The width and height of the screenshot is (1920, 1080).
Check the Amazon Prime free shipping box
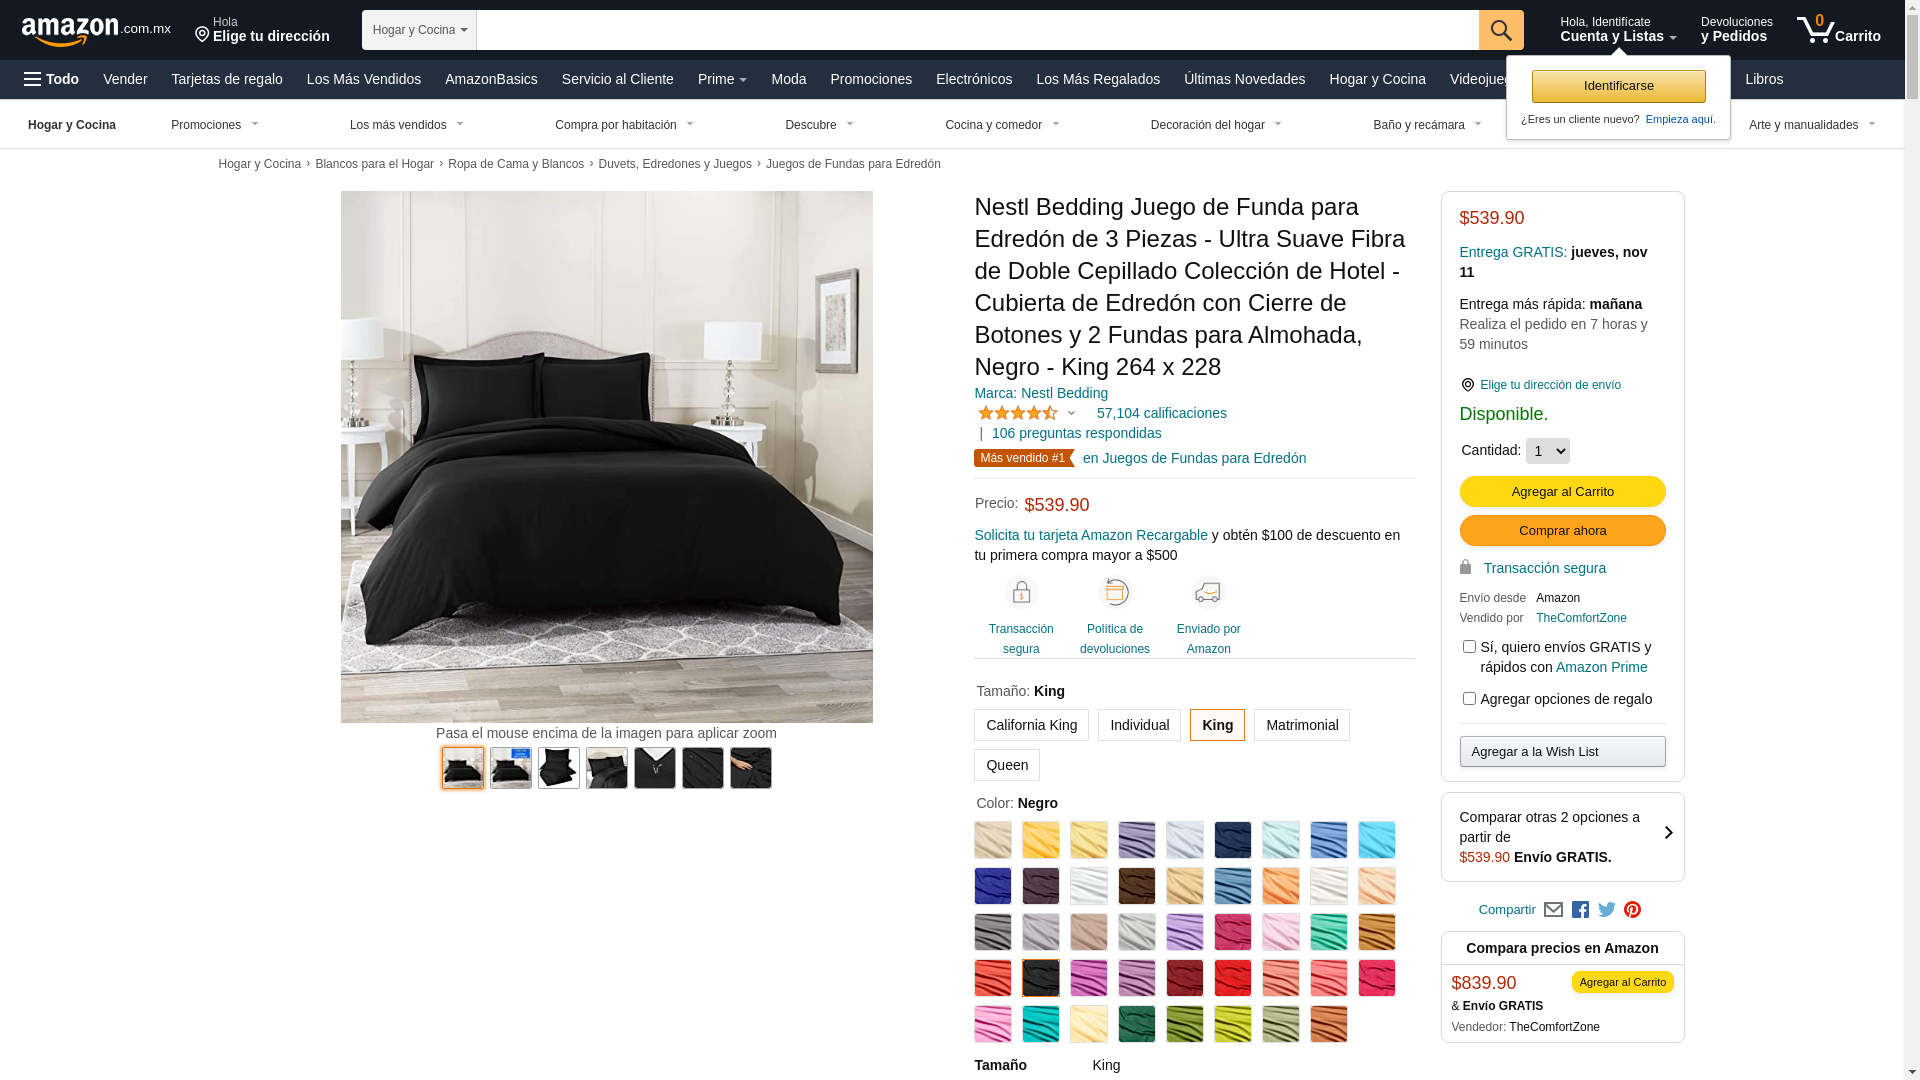(x=1469, y=647)
